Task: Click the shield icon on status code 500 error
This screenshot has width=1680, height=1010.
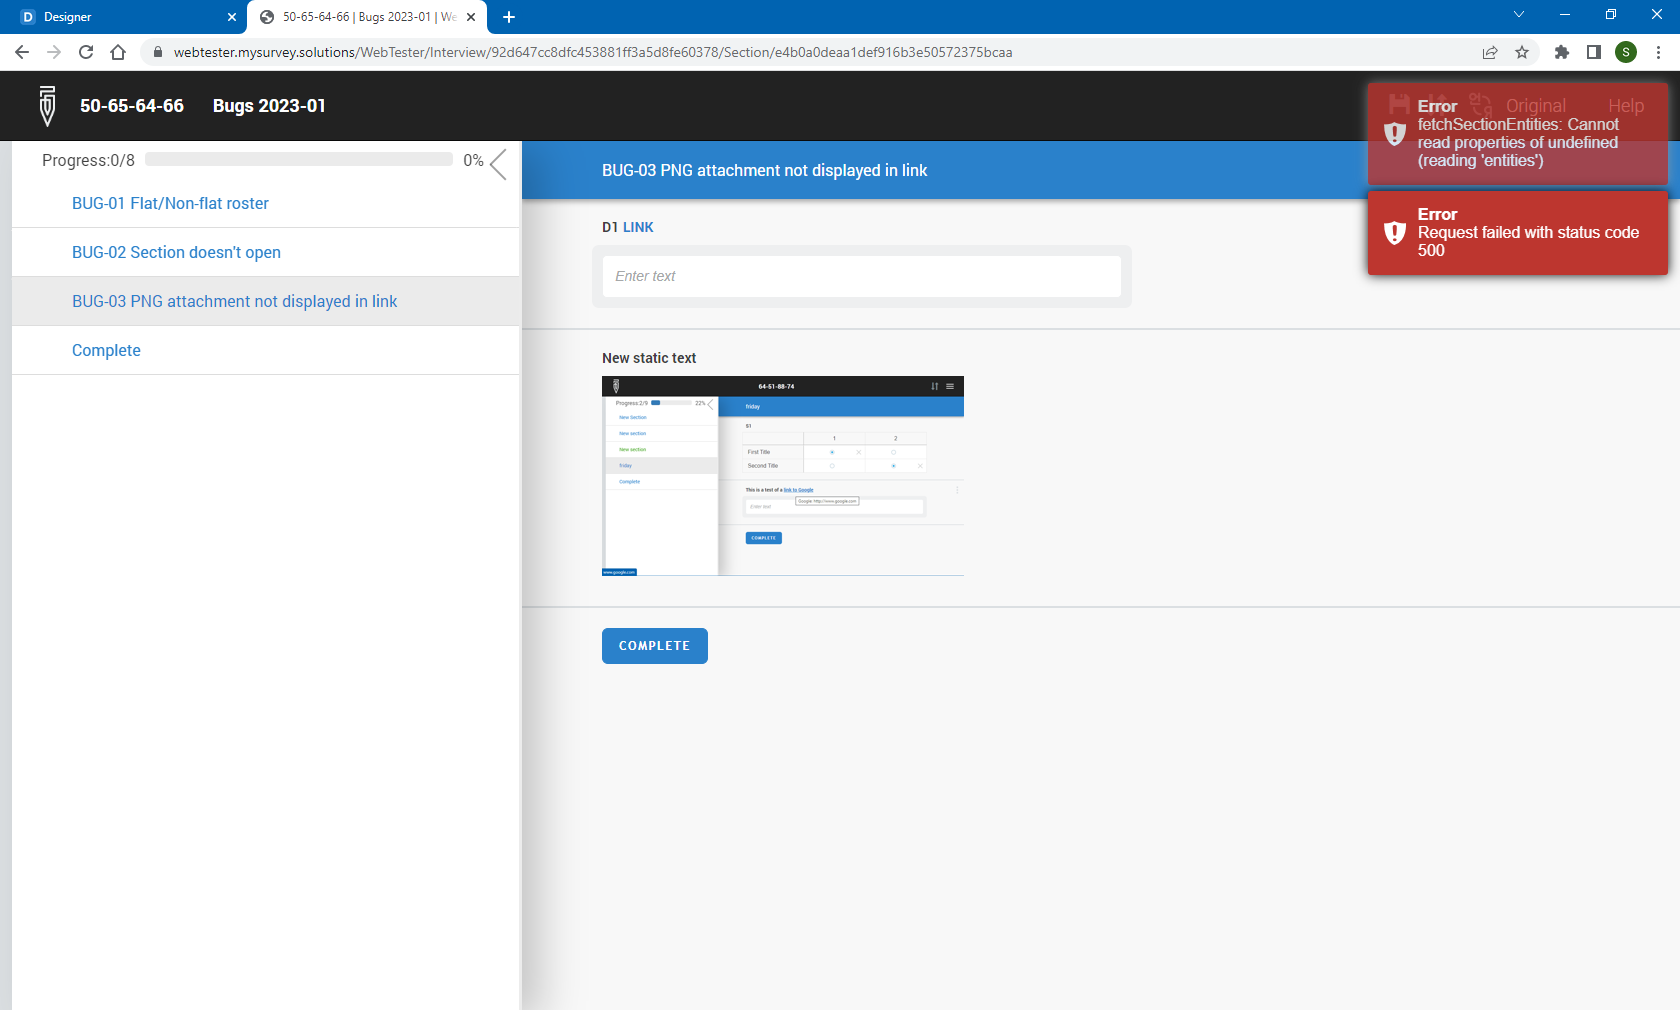Action: coord(1395,233)
